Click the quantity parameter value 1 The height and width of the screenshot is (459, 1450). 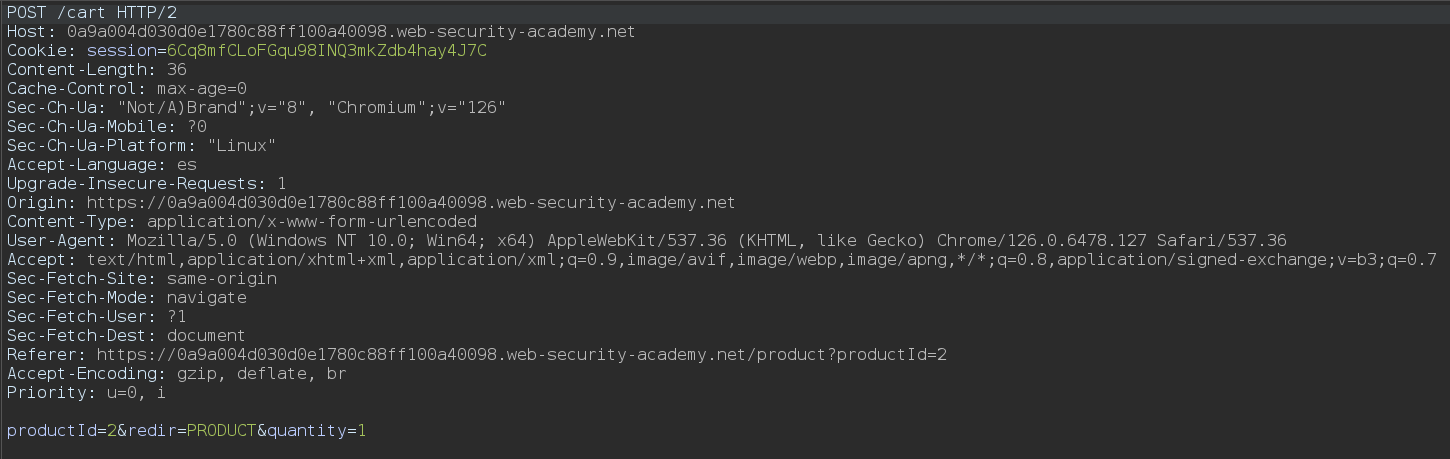point(362,430)
